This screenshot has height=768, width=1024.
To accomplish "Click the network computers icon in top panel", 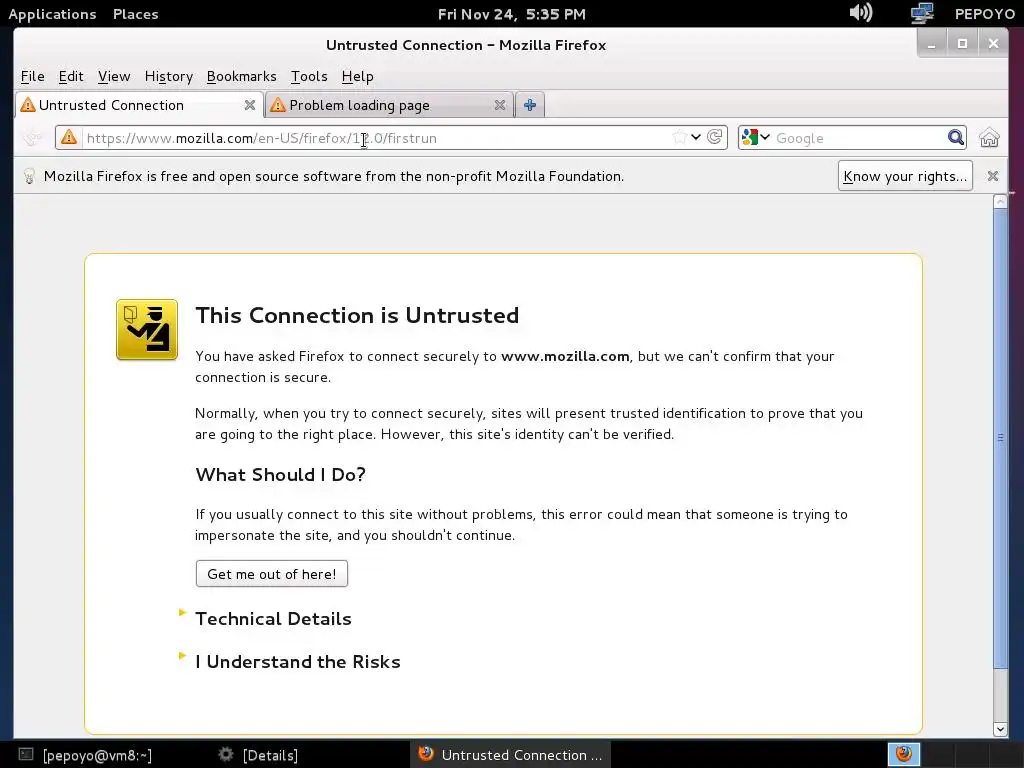I will (x=922, y=13).
